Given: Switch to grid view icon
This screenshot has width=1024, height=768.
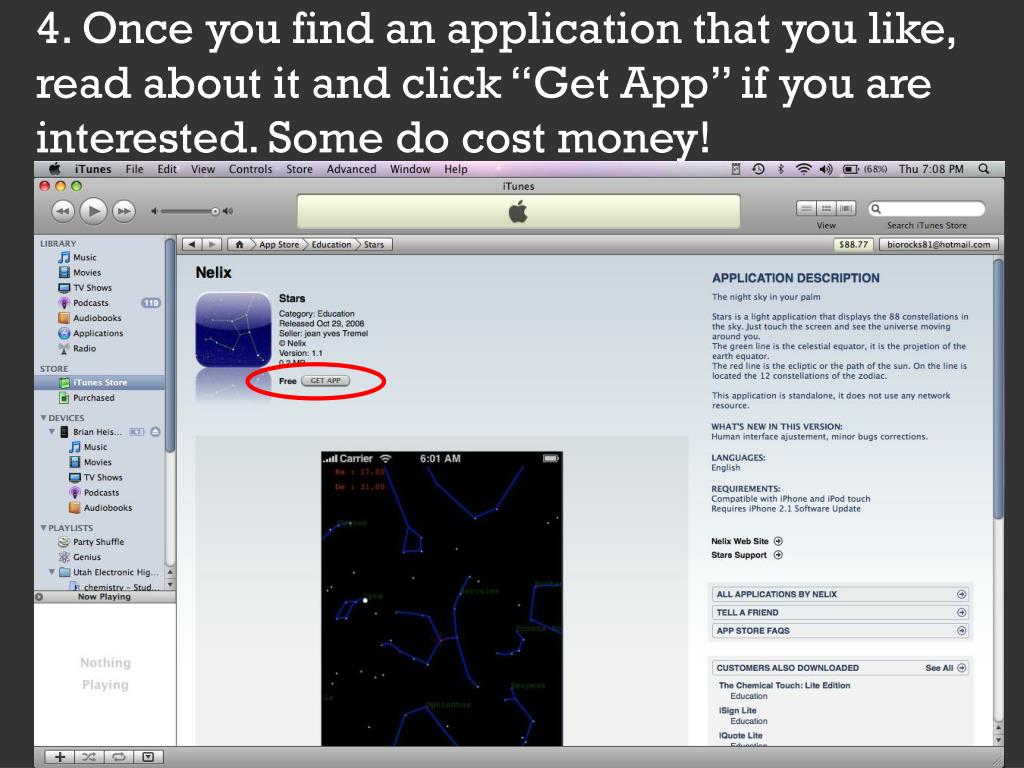Looking at the screenshot, I should pos(826,208).
